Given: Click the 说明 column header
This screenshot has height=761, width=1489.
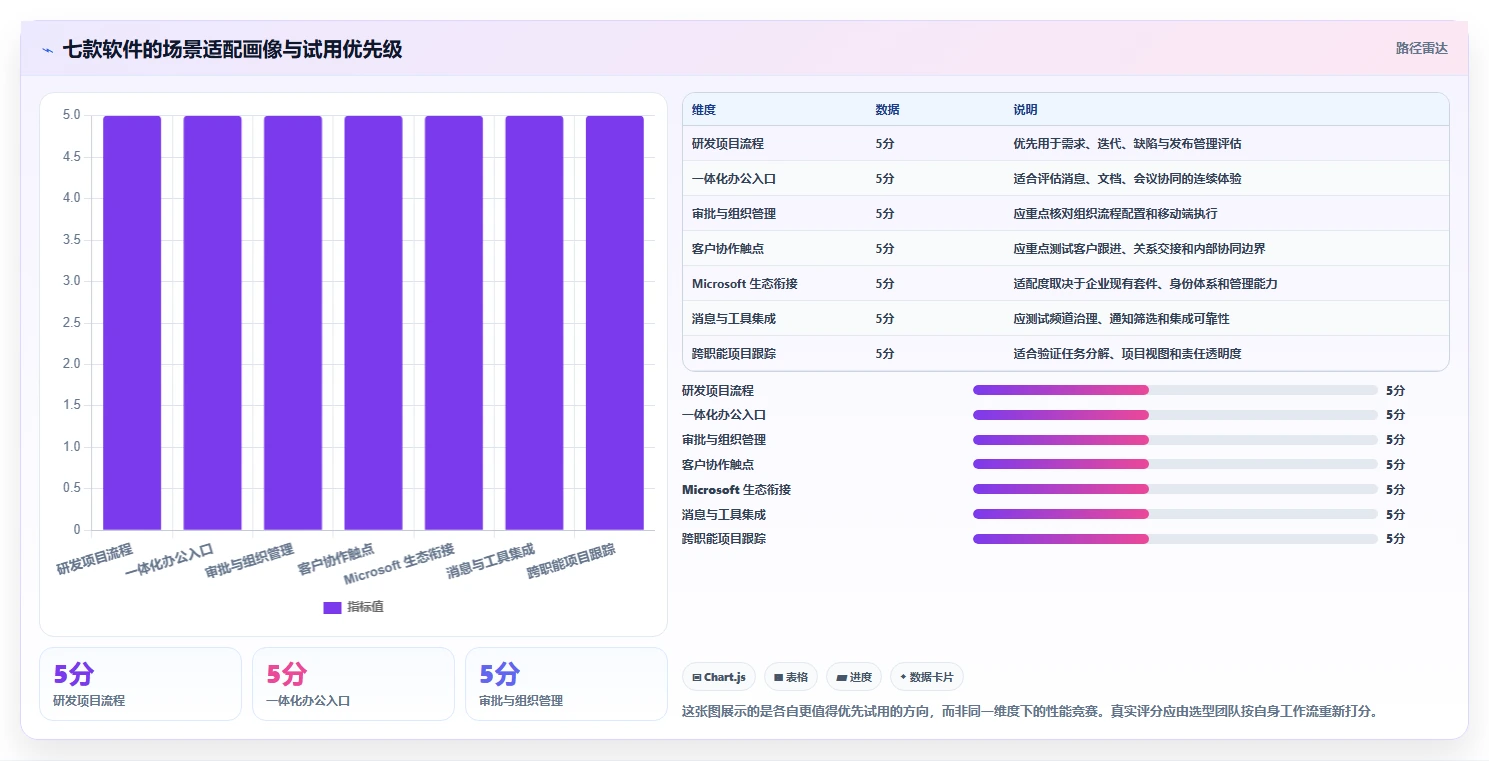Looking at the screenshot, I should pyautogui.click(x=1025, y=110).
